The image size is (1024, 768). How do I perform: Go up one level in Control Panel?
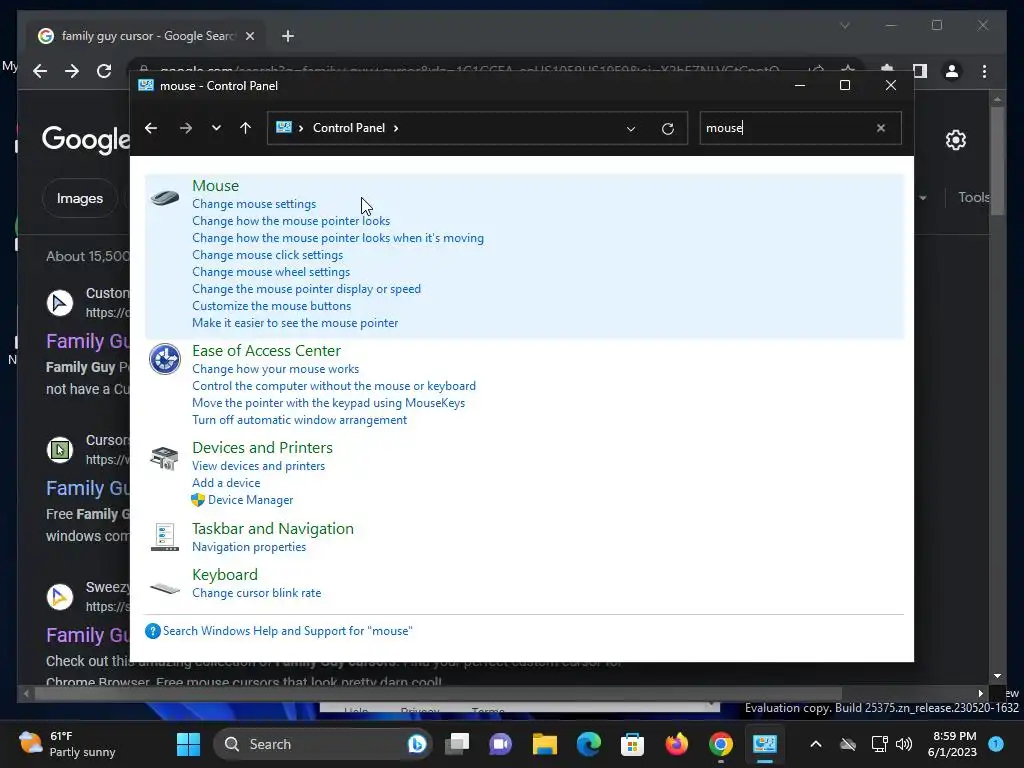pos(246,128)
